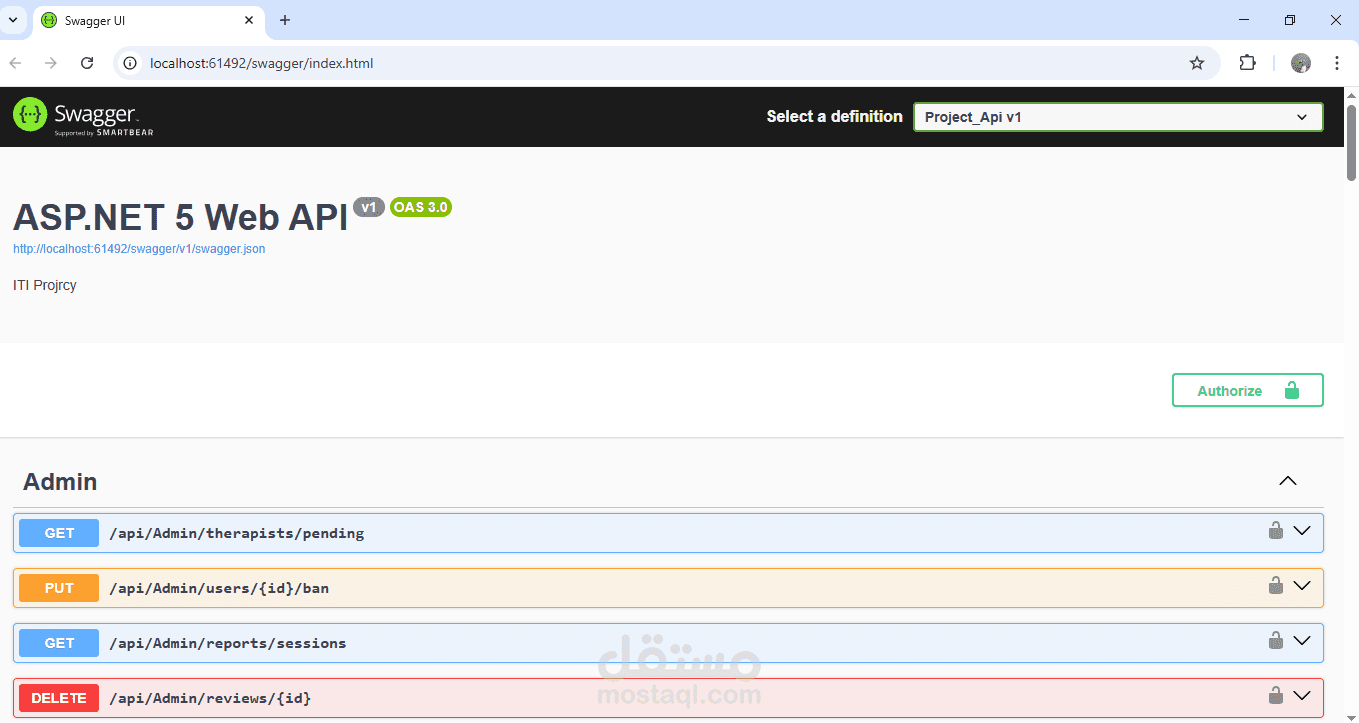Click GET badge for reports/sessions
Image resolution: width=1359 pixels, height=723 pixels.
[x=59, y=643]
